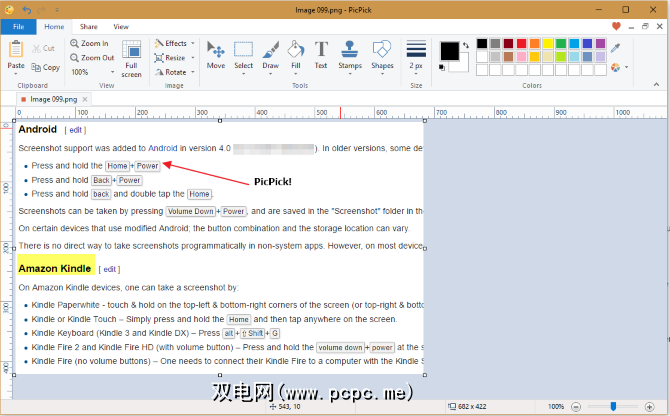Pick the Fill bucket tool

pyautogui.click(x=296, y=55)
